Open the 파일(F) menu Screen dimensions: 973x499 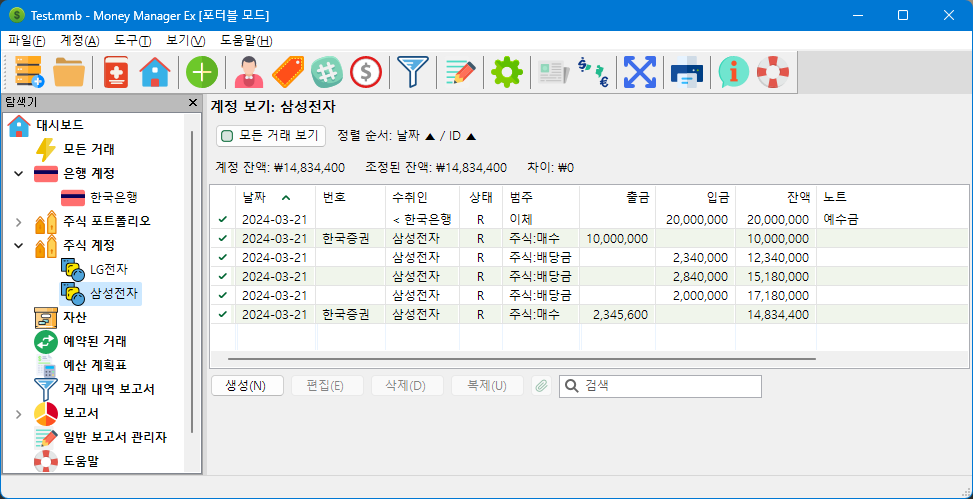click(27, 40)
